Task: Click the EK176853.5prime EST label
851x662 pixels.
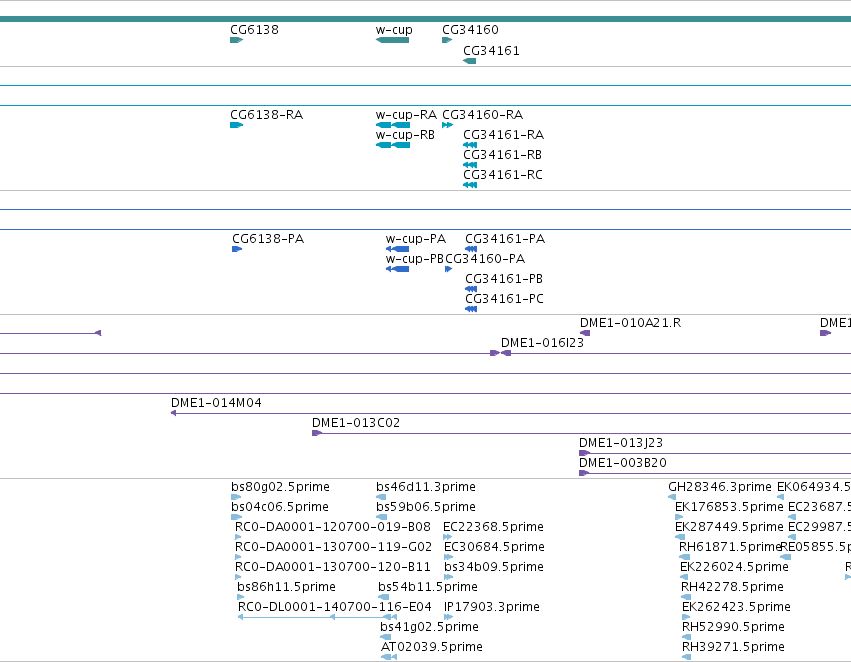Action: click(729, 507)
